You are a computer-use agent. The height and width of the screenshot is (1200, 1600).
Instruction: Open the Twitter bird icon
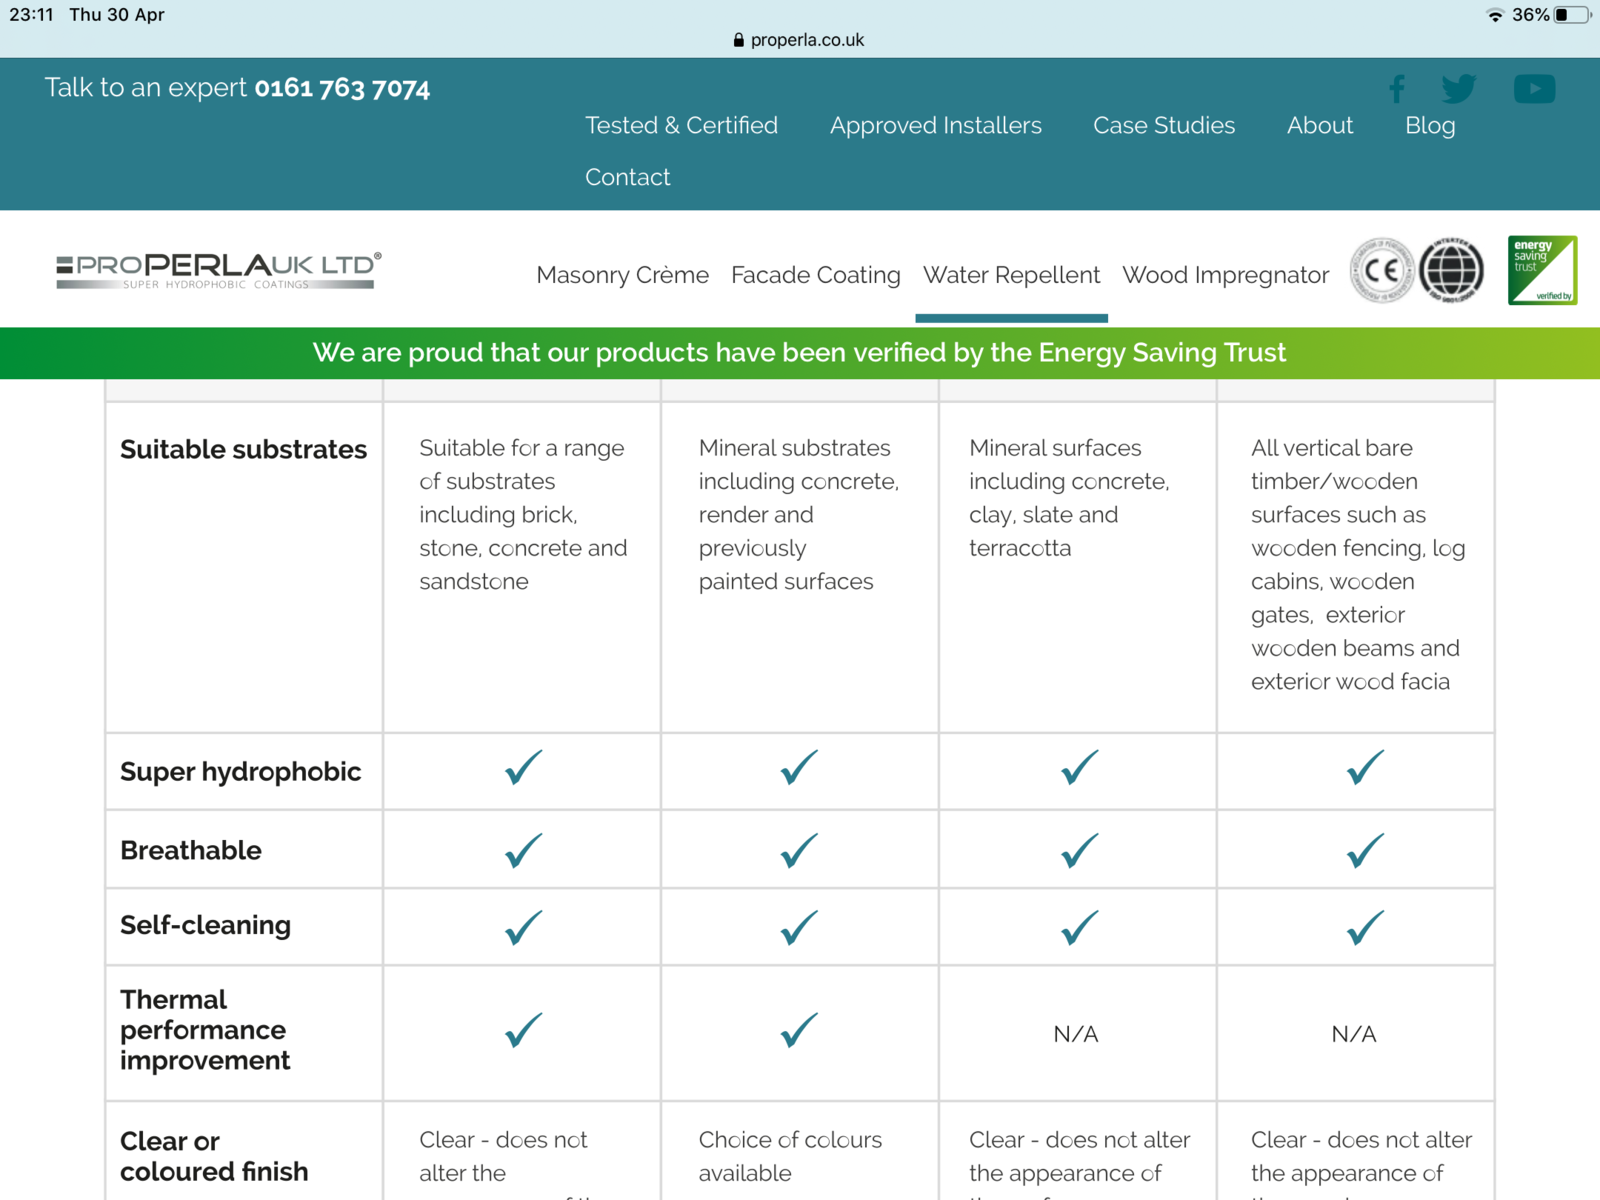point(1458,89)
